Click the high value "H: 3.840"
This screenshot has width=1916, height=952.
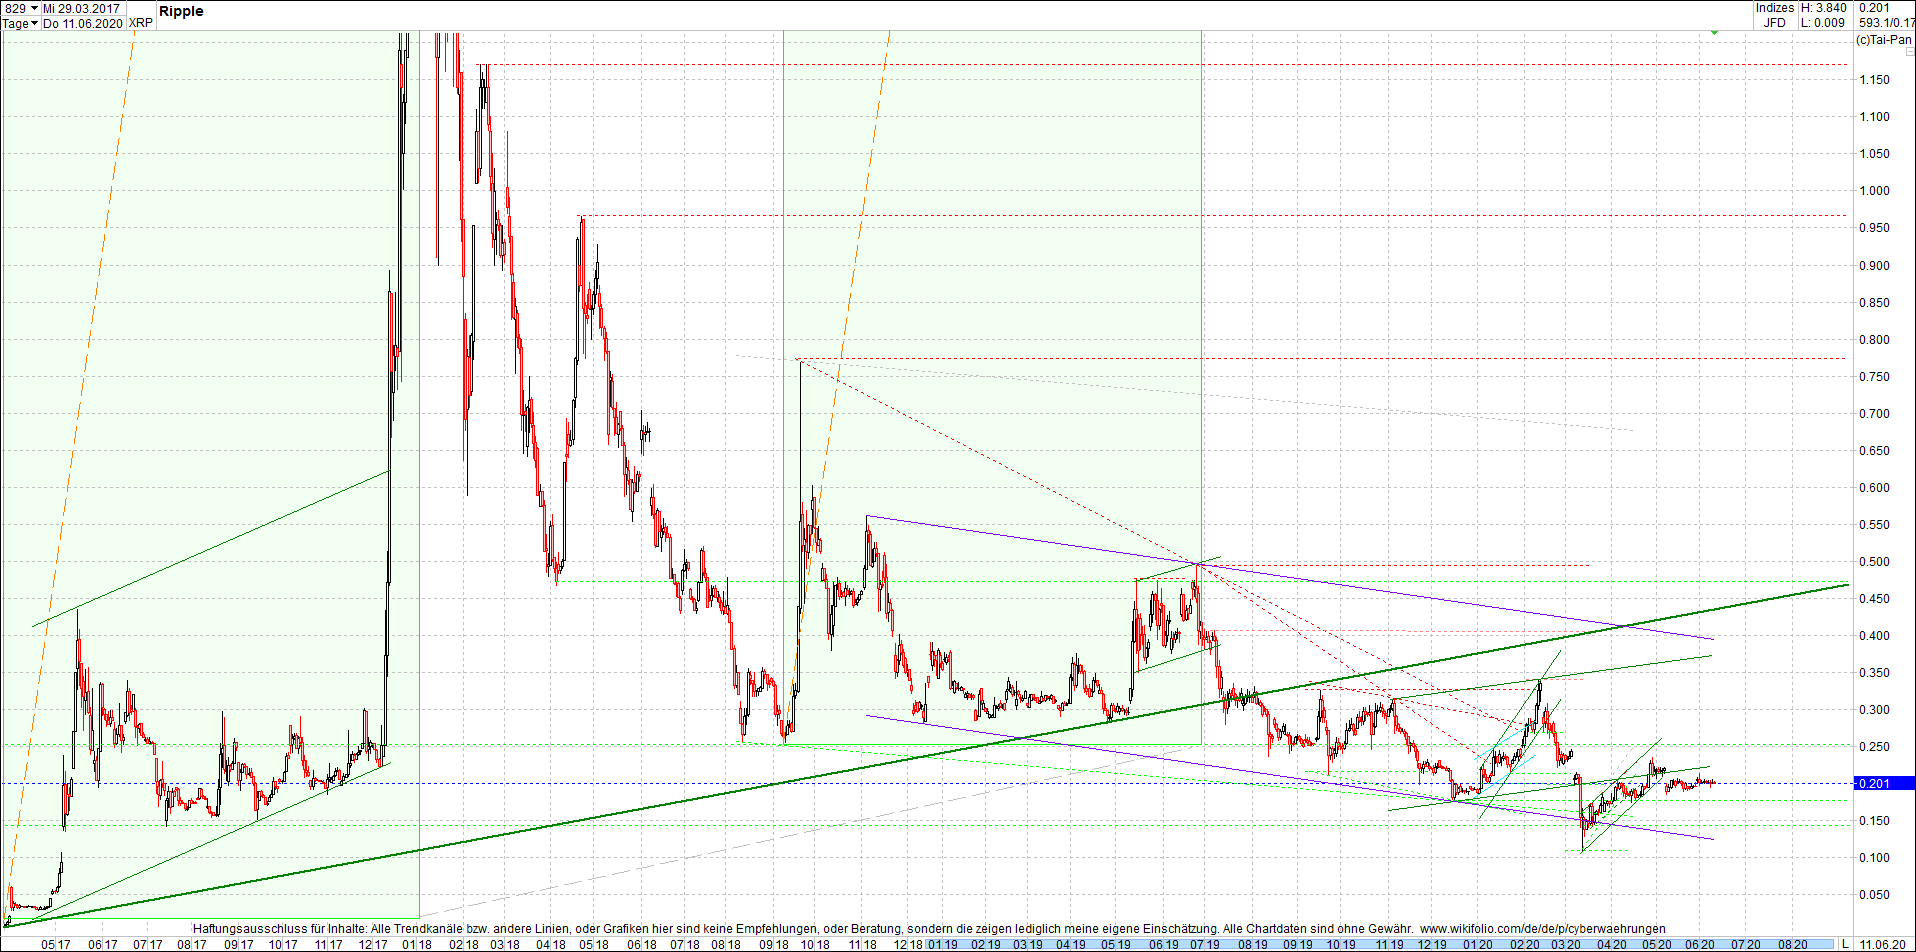pyautogui.click(x=1822, y=8)
